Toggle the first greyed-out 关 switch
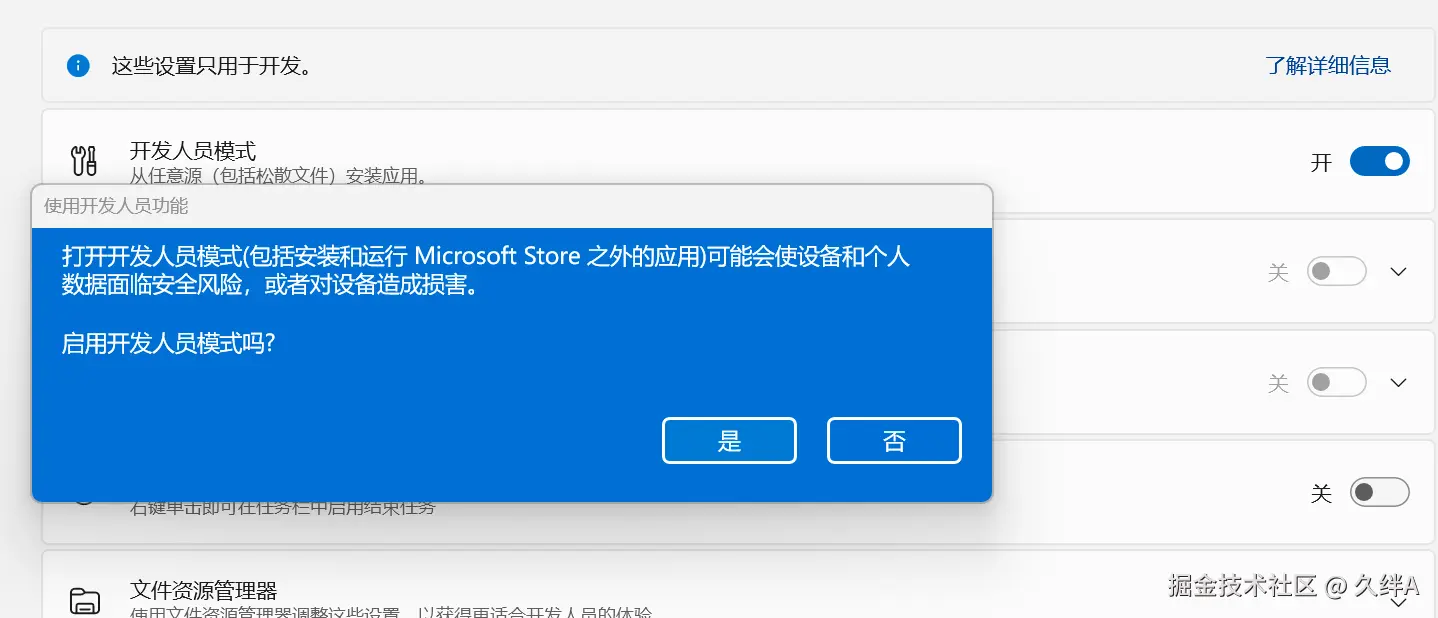 pyautogui.click(x=1337, y=272)
